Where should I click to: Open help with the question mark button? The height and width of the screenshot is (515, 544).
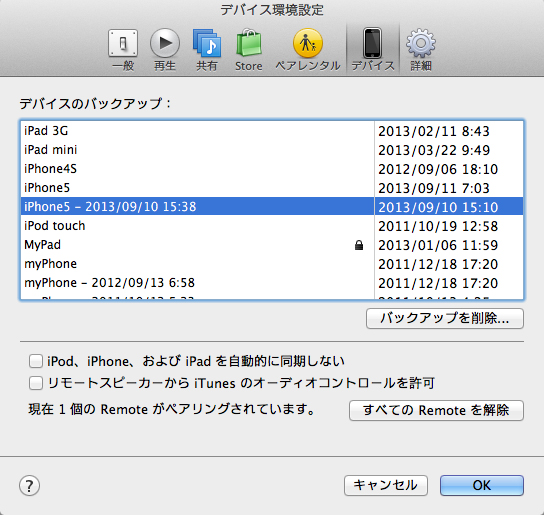click(29, 485)
